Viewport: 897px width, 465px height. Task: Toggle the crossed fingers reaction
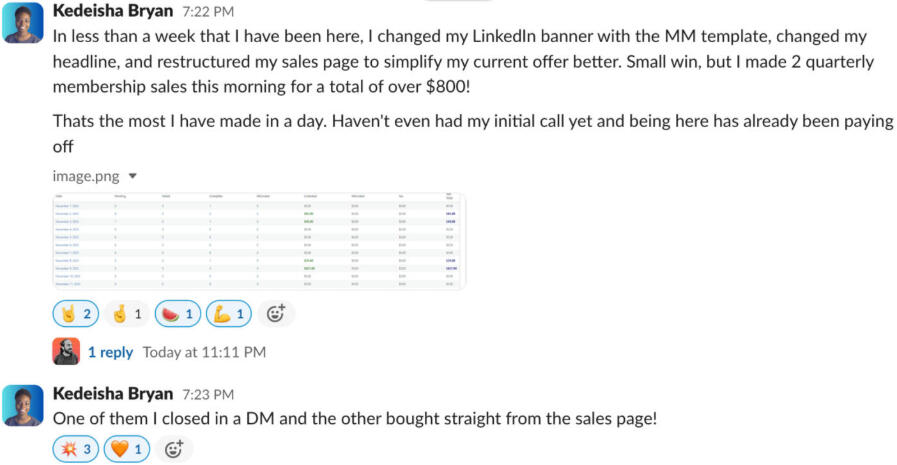click(127, 314)
